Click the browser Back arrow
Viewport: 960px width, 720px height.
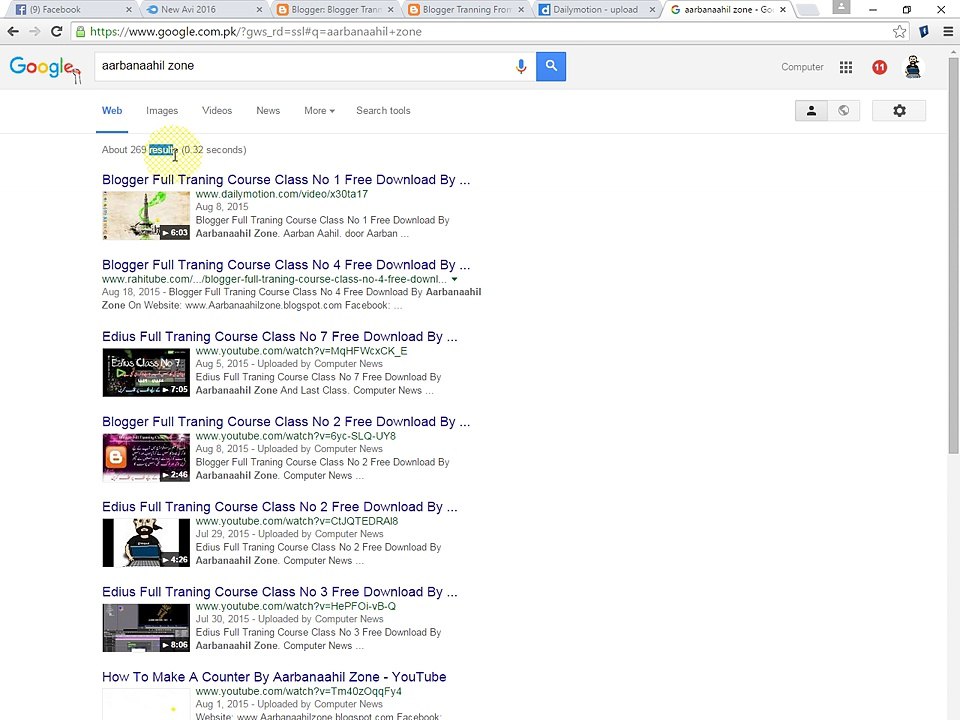pyautogui.click(x=13, y=31)
